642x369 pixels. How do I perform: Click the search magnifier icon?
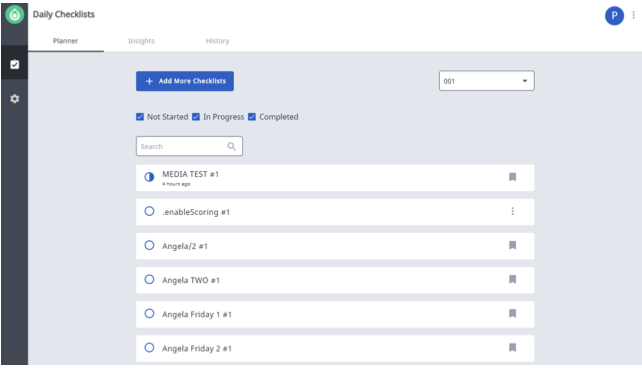pos(231,146)
